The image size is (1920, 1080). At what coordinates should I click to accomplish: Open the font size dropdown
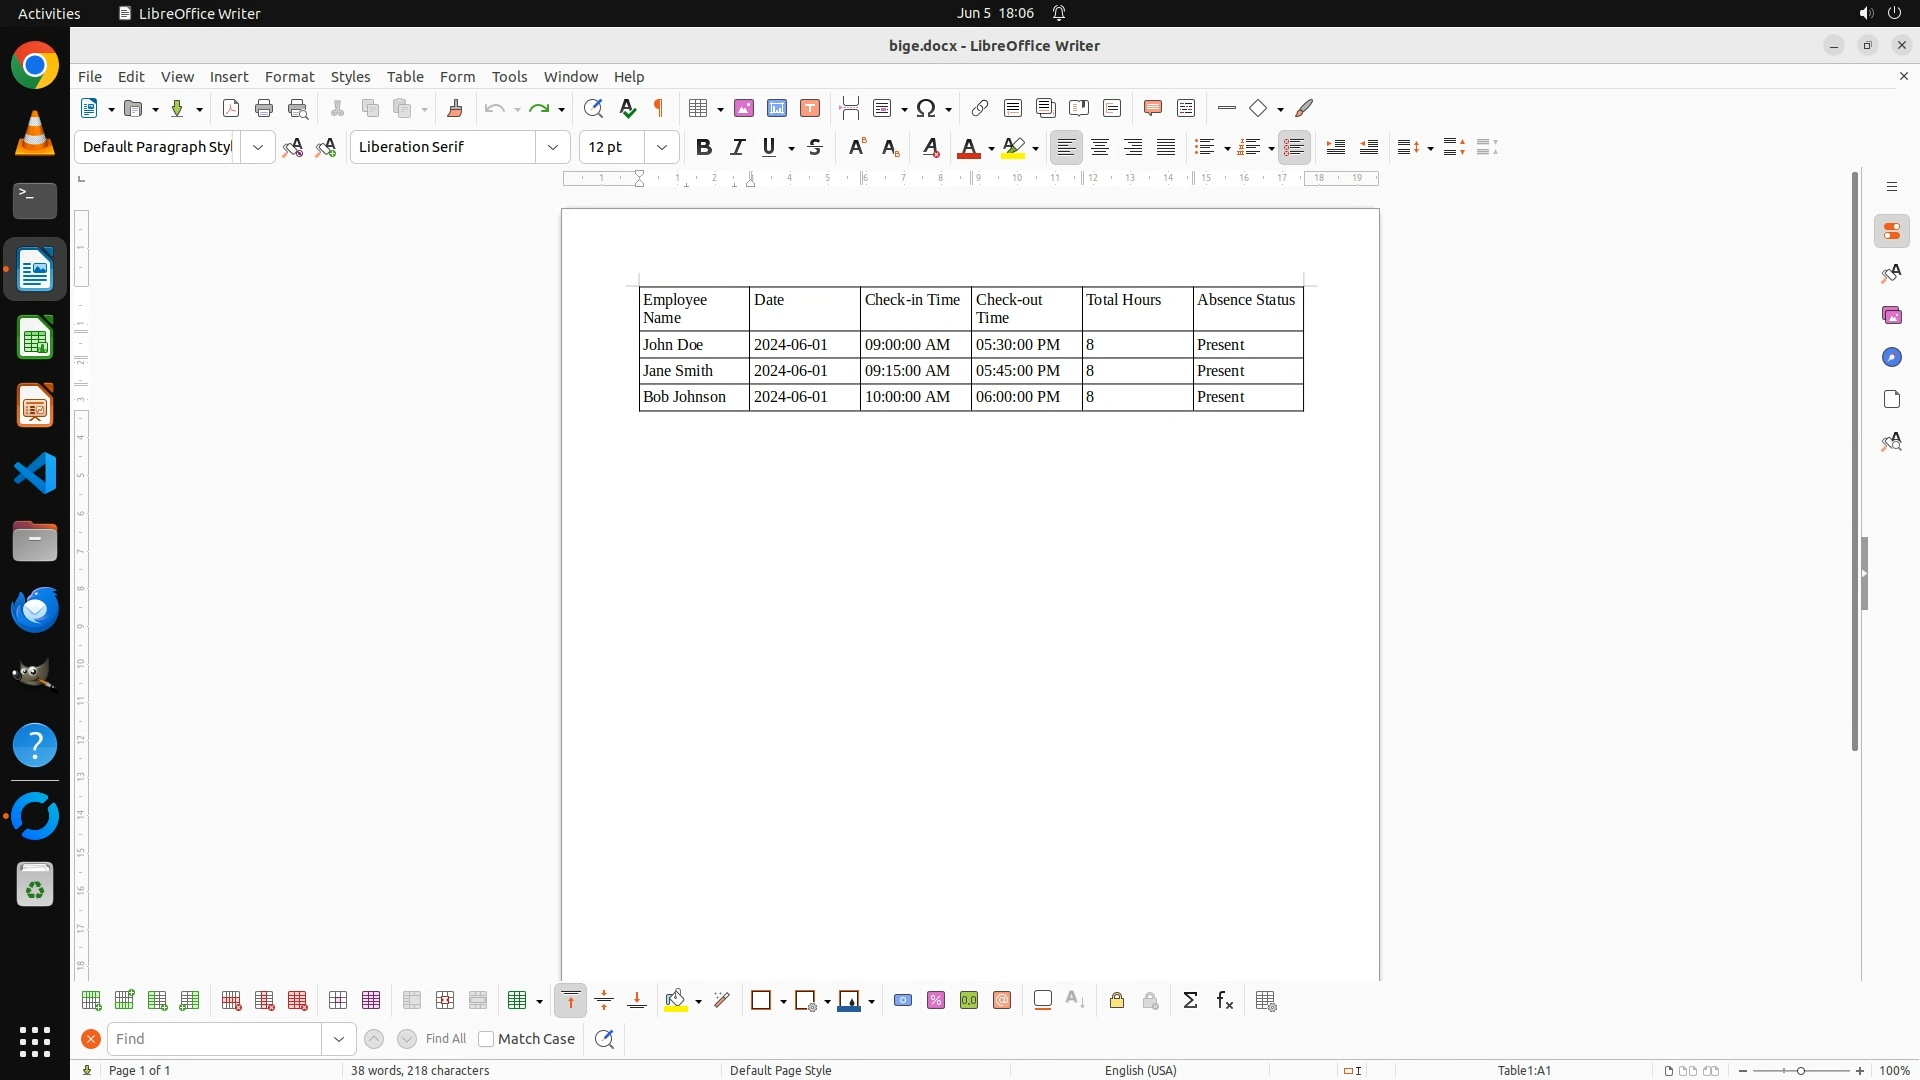pyautogui.click(x=661, y=147)
